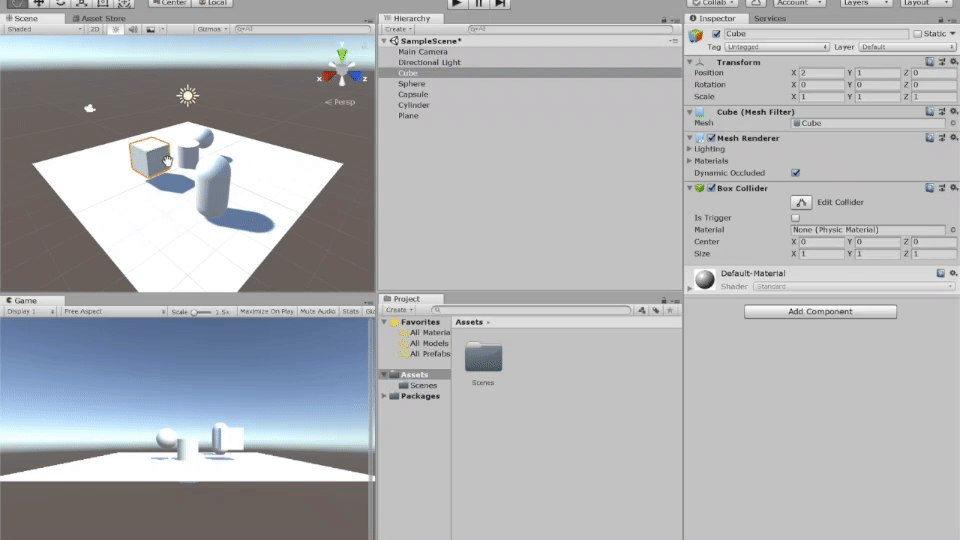Click the Edit Collider icon button

pos(800,202)
